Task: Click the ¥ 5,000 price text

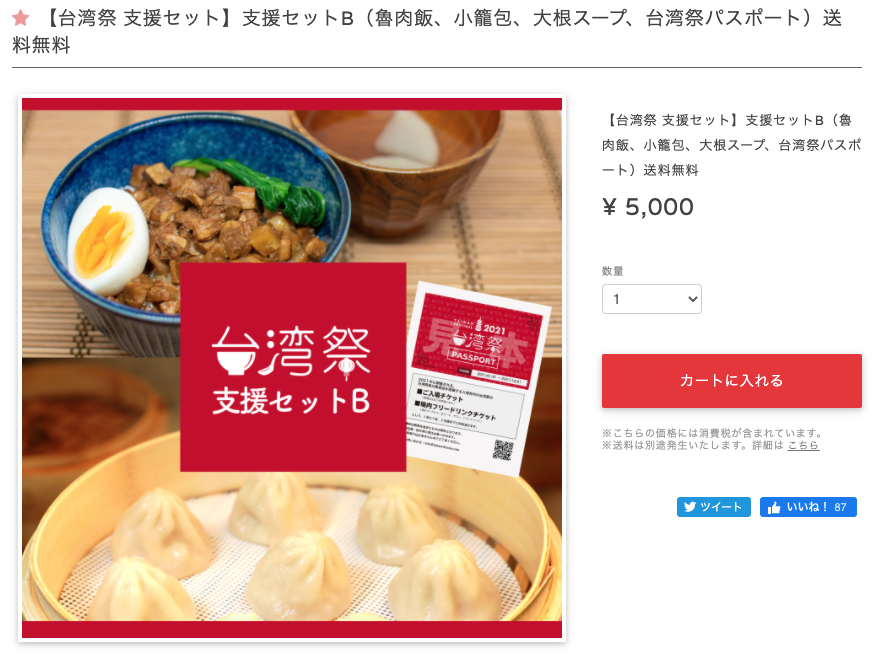Action: [648, 207]
